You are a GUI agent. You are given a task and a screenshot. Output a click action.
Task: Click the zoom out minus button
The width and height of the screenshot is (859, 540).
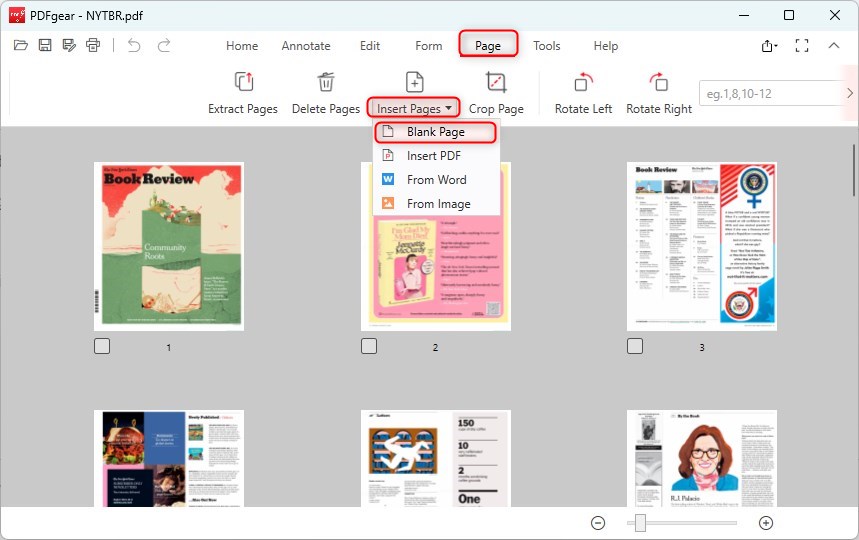[x=598, y=523]
